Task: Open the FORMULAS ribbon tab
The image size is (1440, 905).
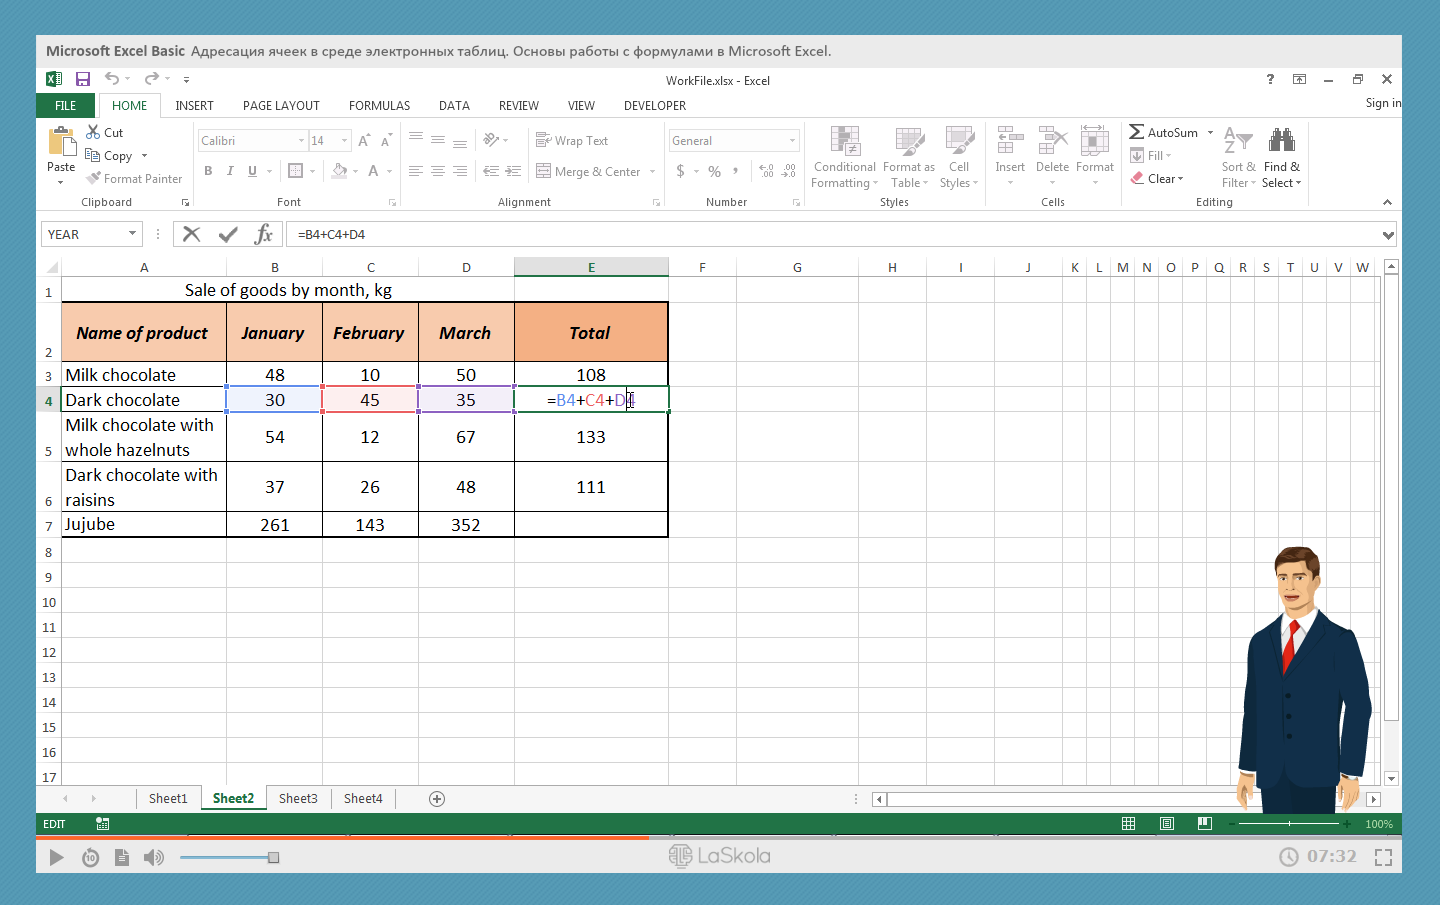Action: click(x=379, y=106)
